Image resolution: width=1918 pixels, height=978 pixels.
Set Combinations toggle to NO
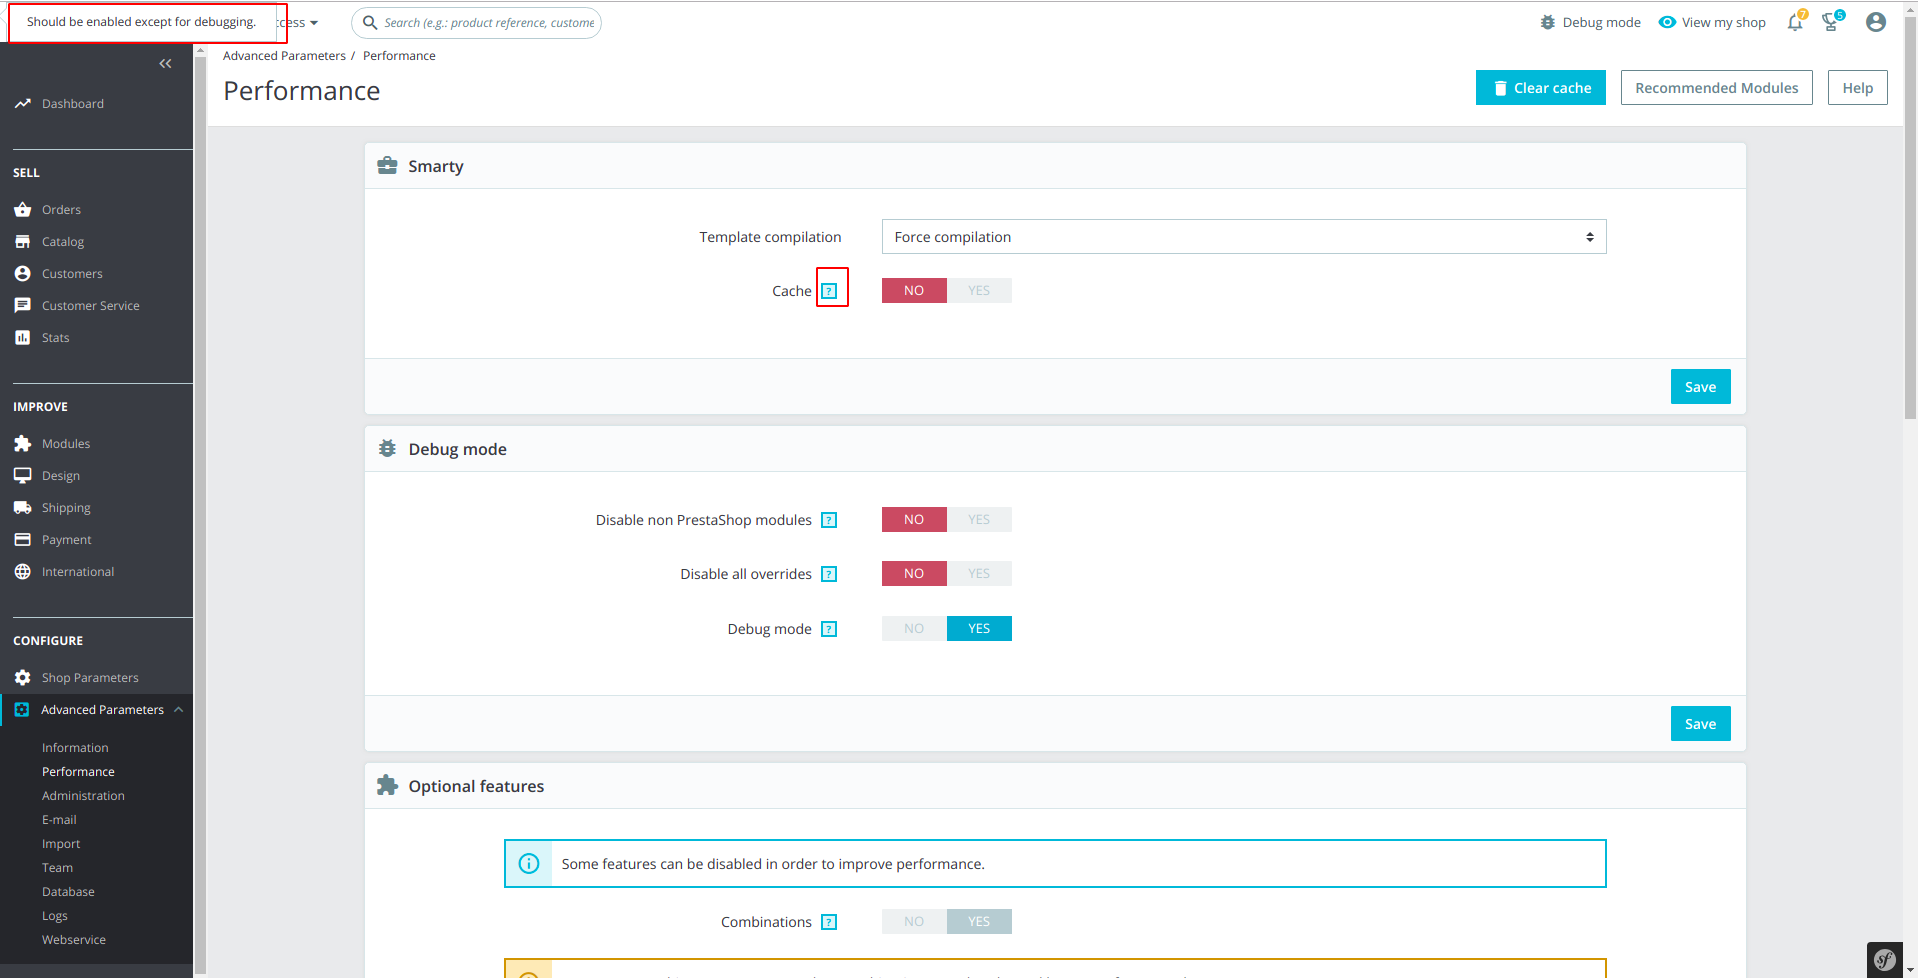[914, 922]
